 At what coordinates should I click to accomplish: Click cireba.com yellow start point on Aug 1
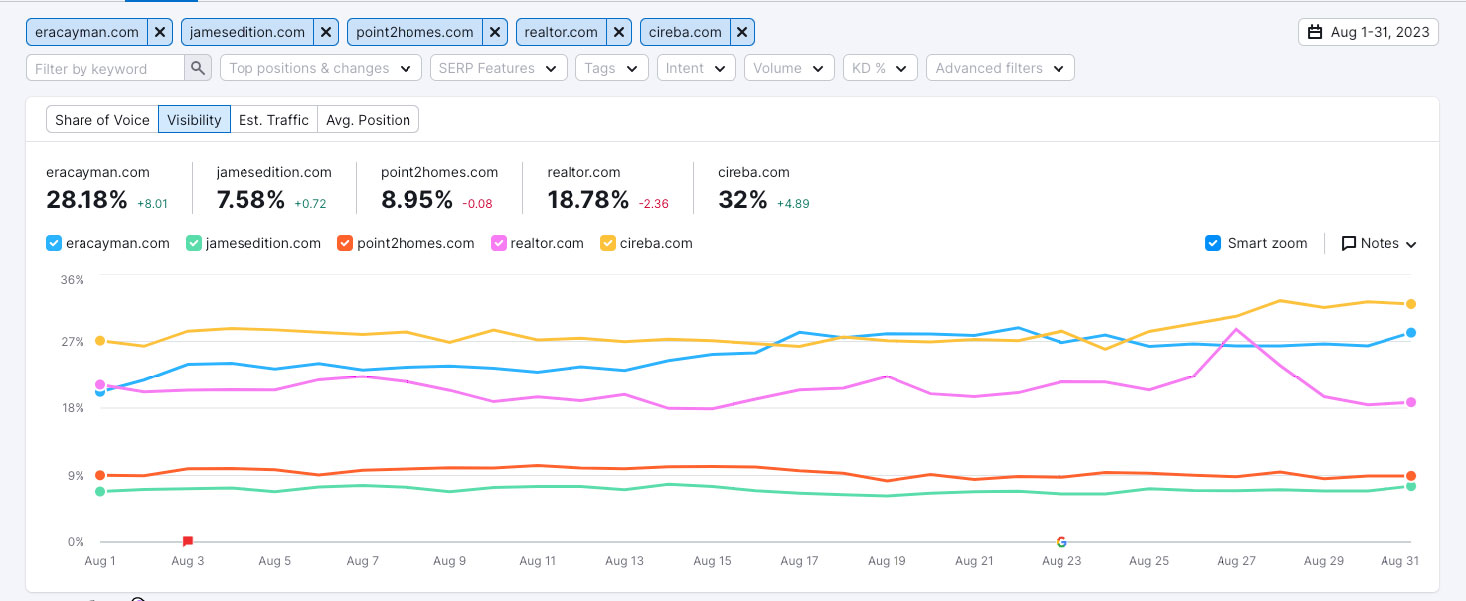point(100,341)
